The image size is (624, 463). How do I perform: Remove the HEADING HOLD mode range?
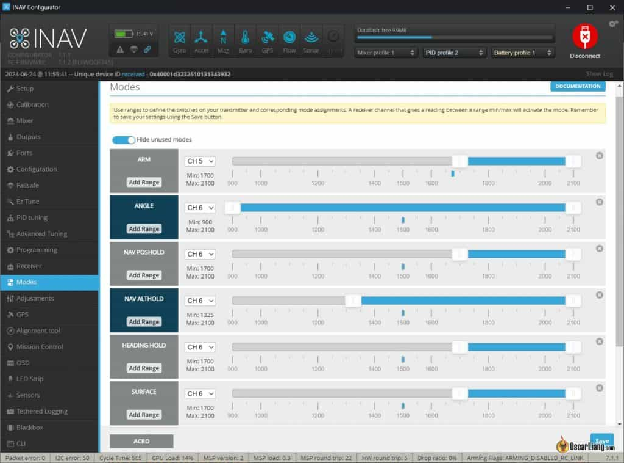[x=599, y=342]
